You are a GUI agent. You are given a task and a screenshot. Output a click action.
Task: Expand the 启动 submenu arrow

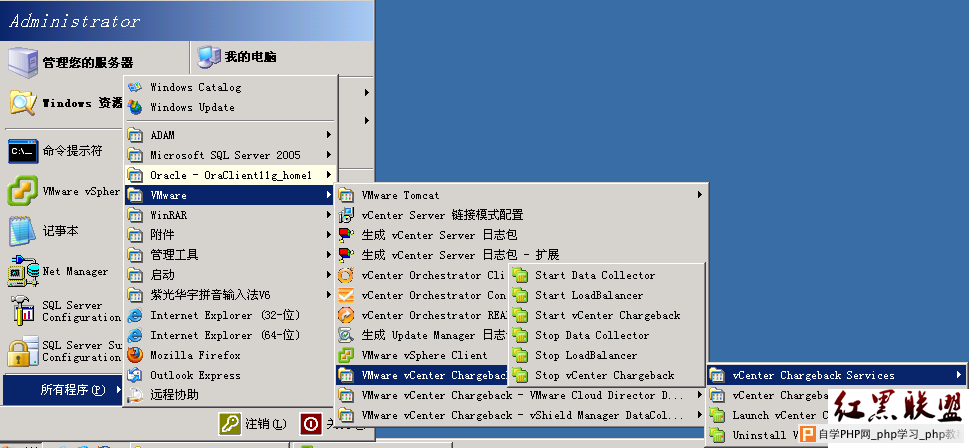pyautogui.click(x=329, y=275)
